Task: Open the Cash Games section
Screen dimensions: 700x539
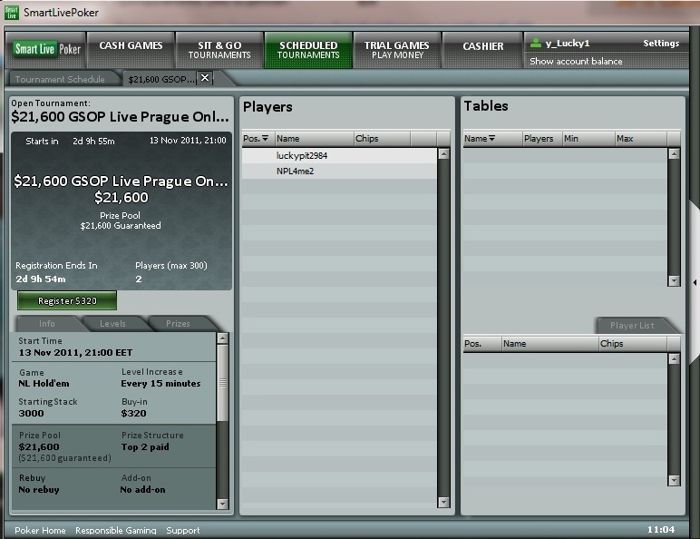Action: pyautogui.click(x=131, y=49)
